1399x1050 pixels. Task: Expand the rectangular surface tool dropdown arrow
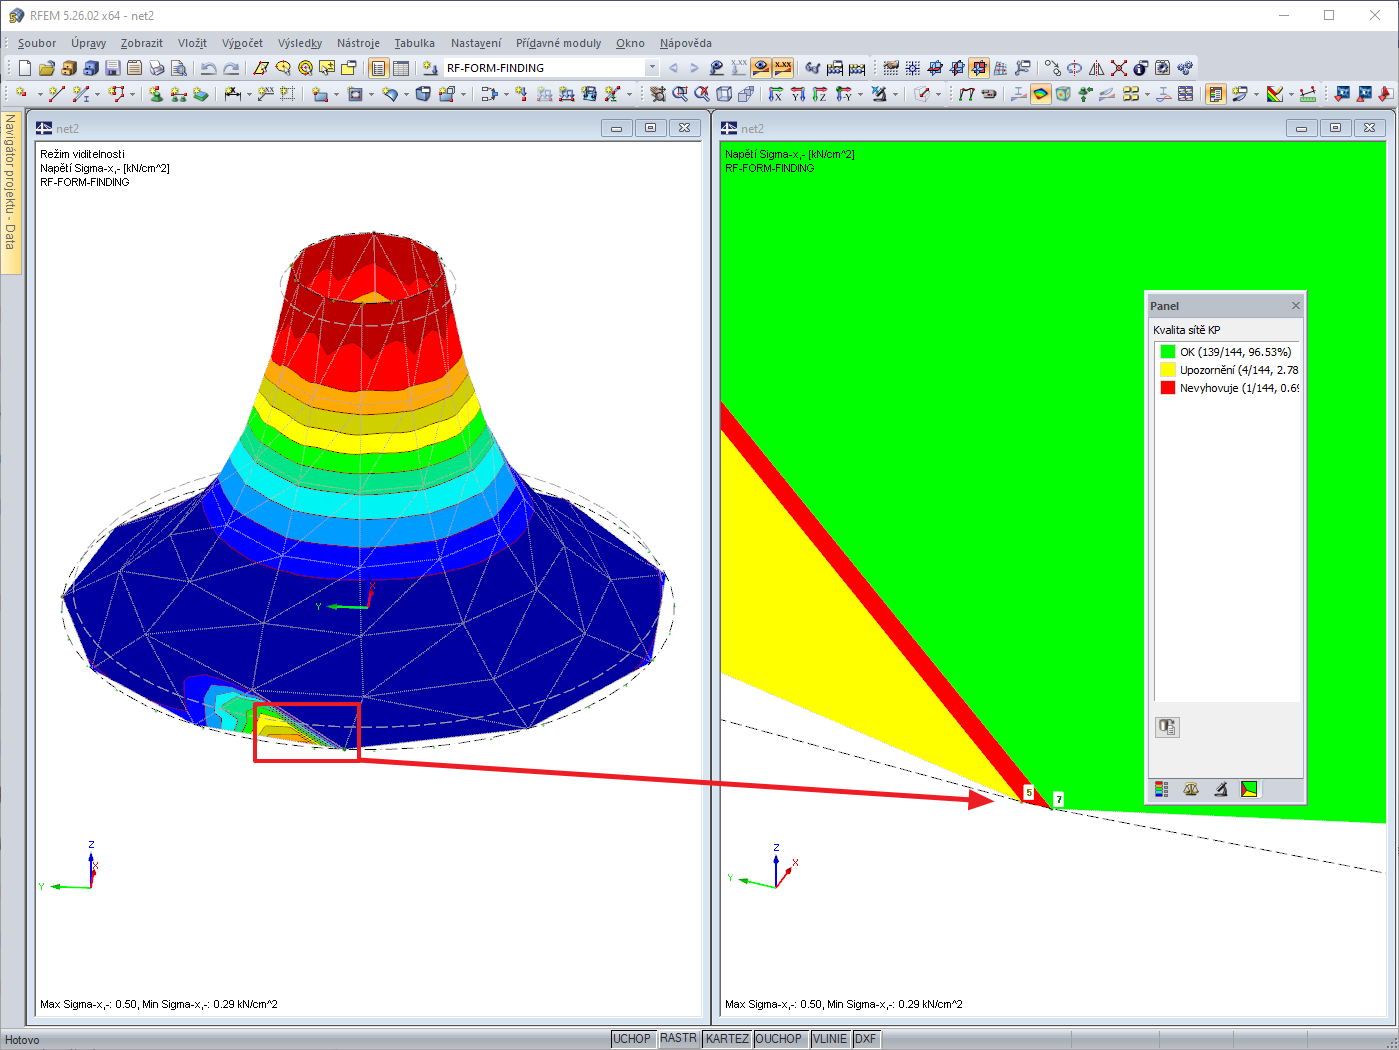coord(336,94)
